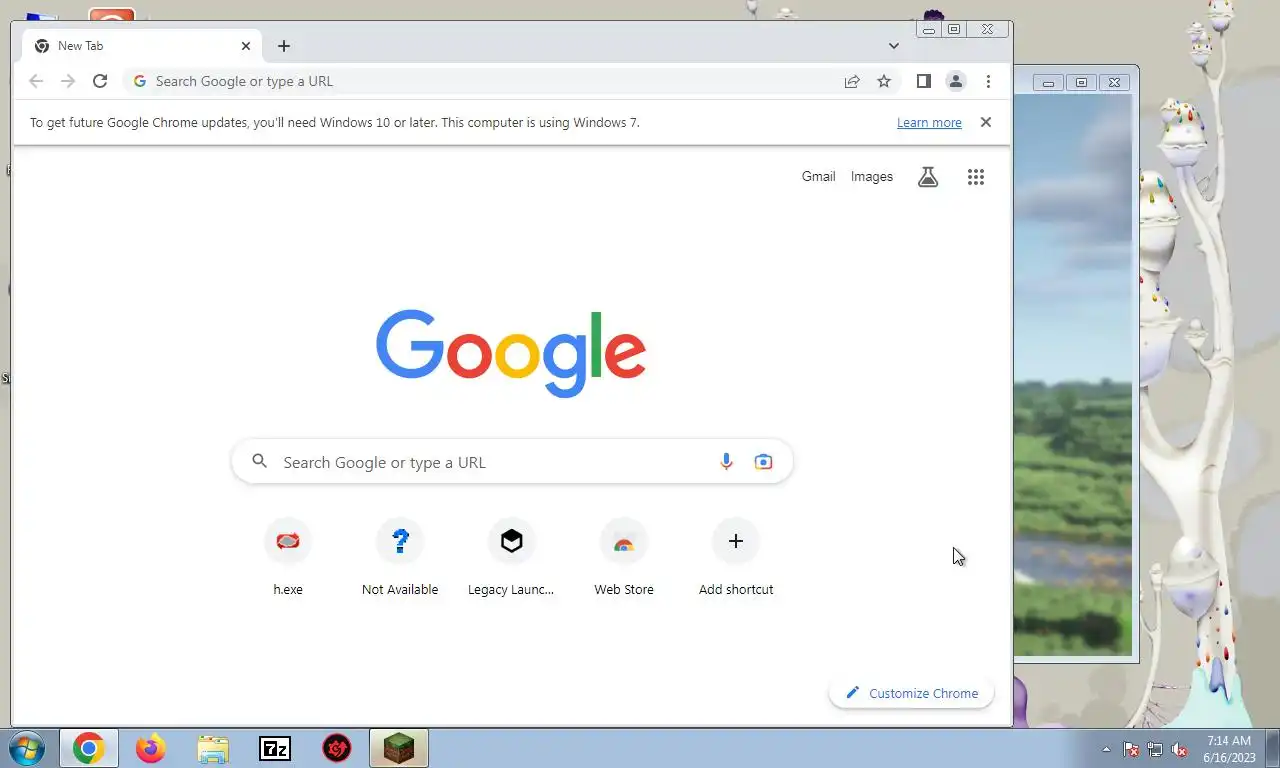The image size is (1280, 768).
Task: Dismiss the Windows 7 update notice
Action: pos(986,122)
